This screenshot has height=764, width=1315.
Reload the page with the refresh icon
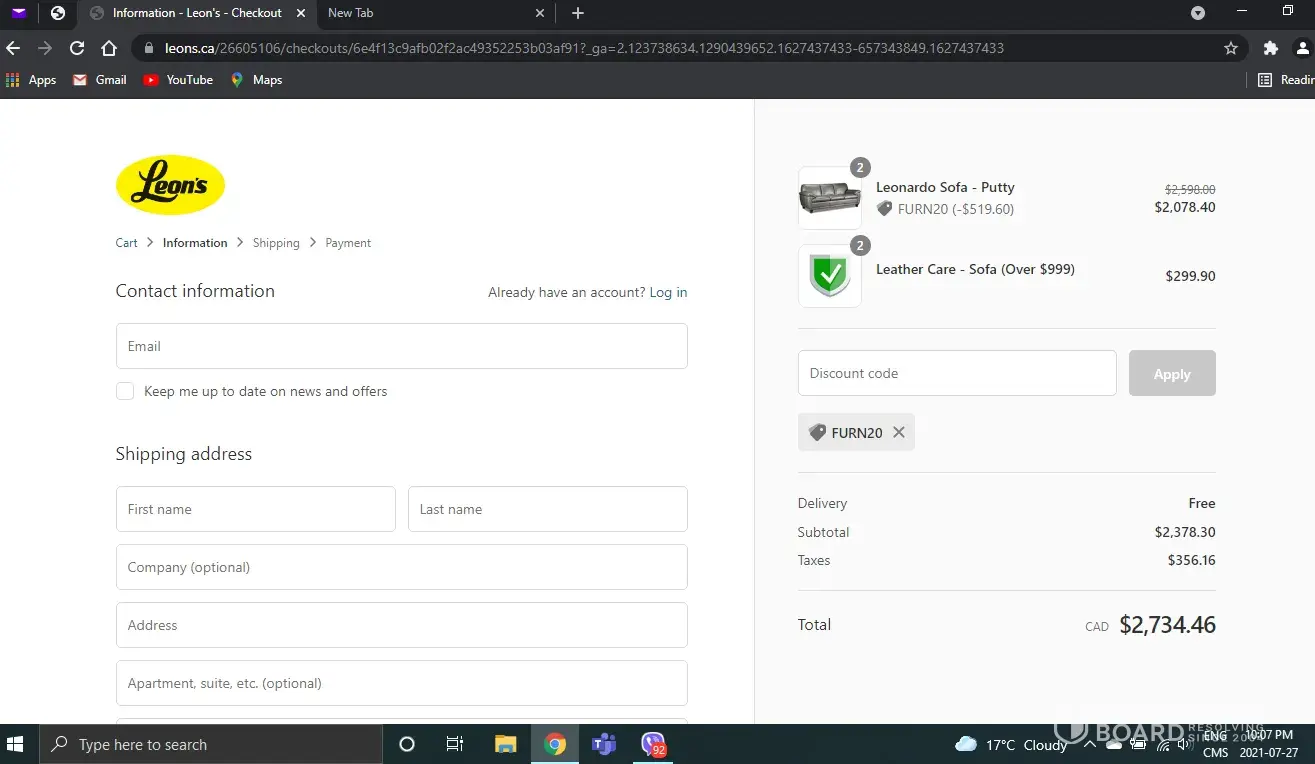point(77,48)
